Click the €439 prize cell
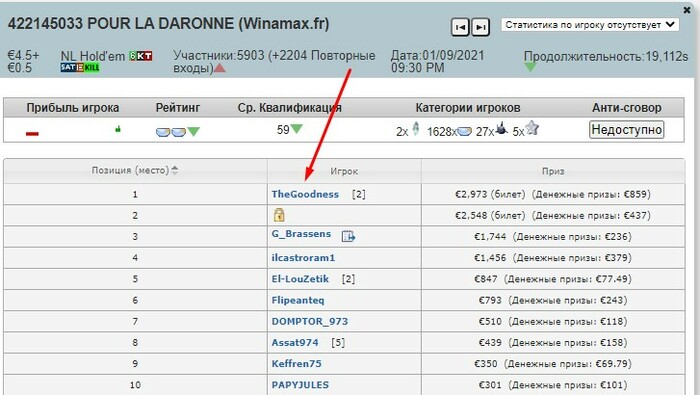This screenshot has width=700, height=395. [553, 342]
